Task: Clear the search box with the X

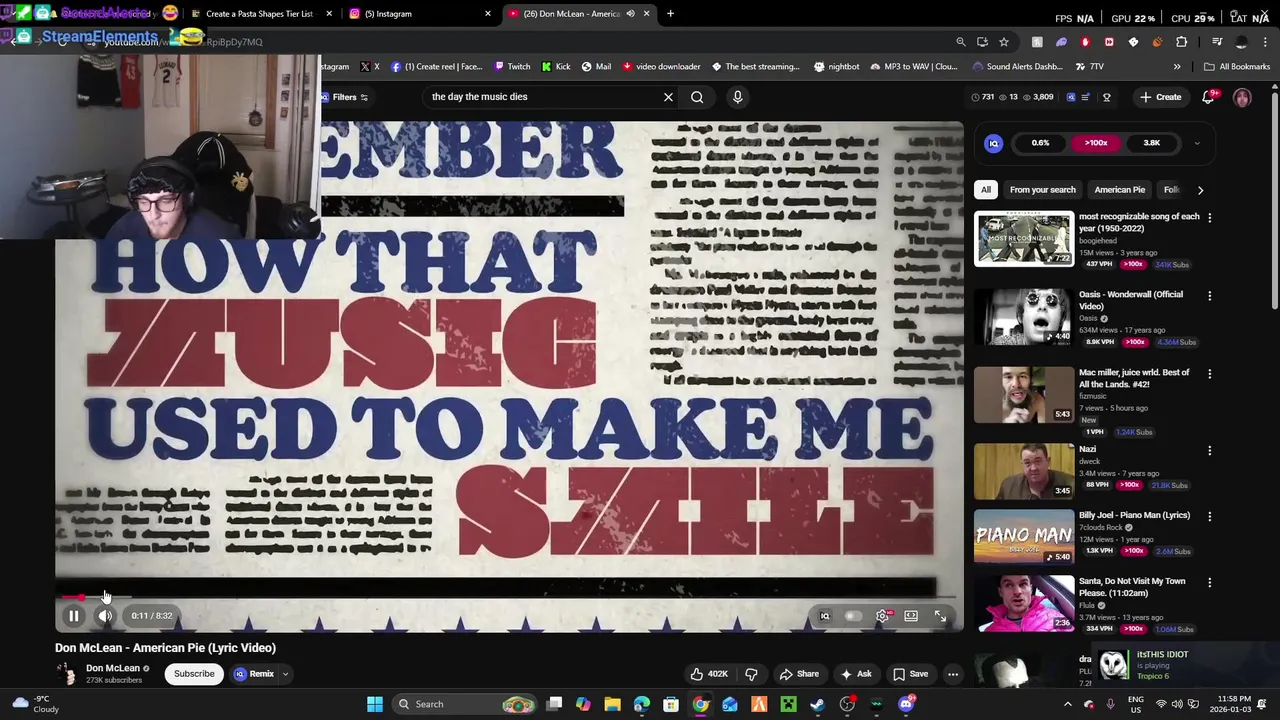Action: tap(668, 97)
